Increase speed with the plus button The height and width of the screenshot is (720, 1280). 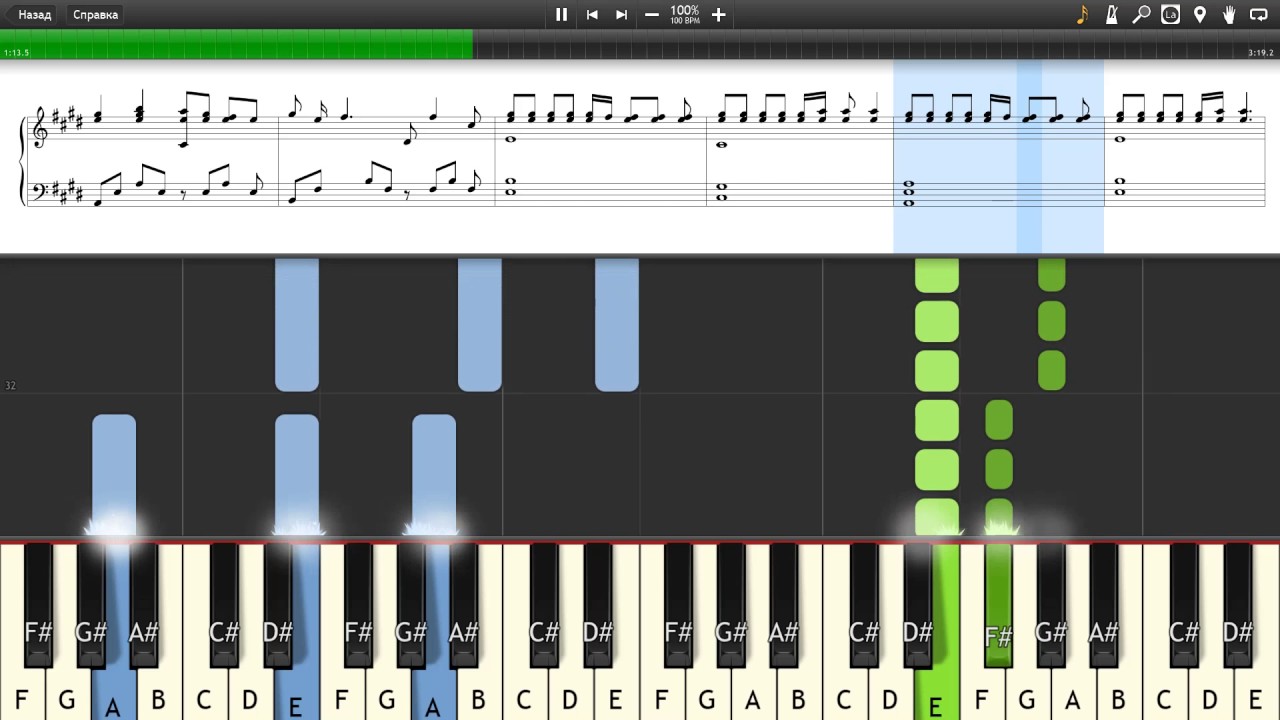point(718,15)
